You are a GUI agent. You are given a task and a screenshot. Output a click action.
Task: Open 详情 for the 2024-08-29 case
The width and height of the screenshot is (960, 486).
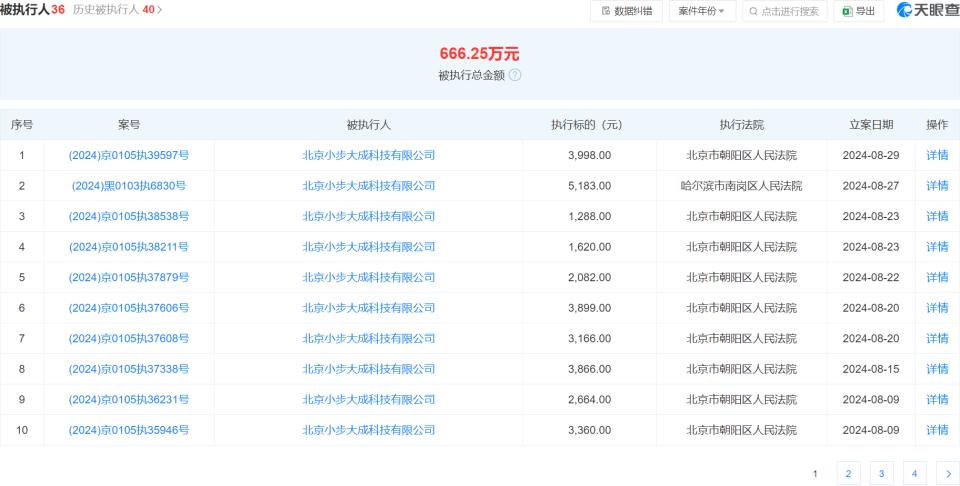tap(937, 155)
